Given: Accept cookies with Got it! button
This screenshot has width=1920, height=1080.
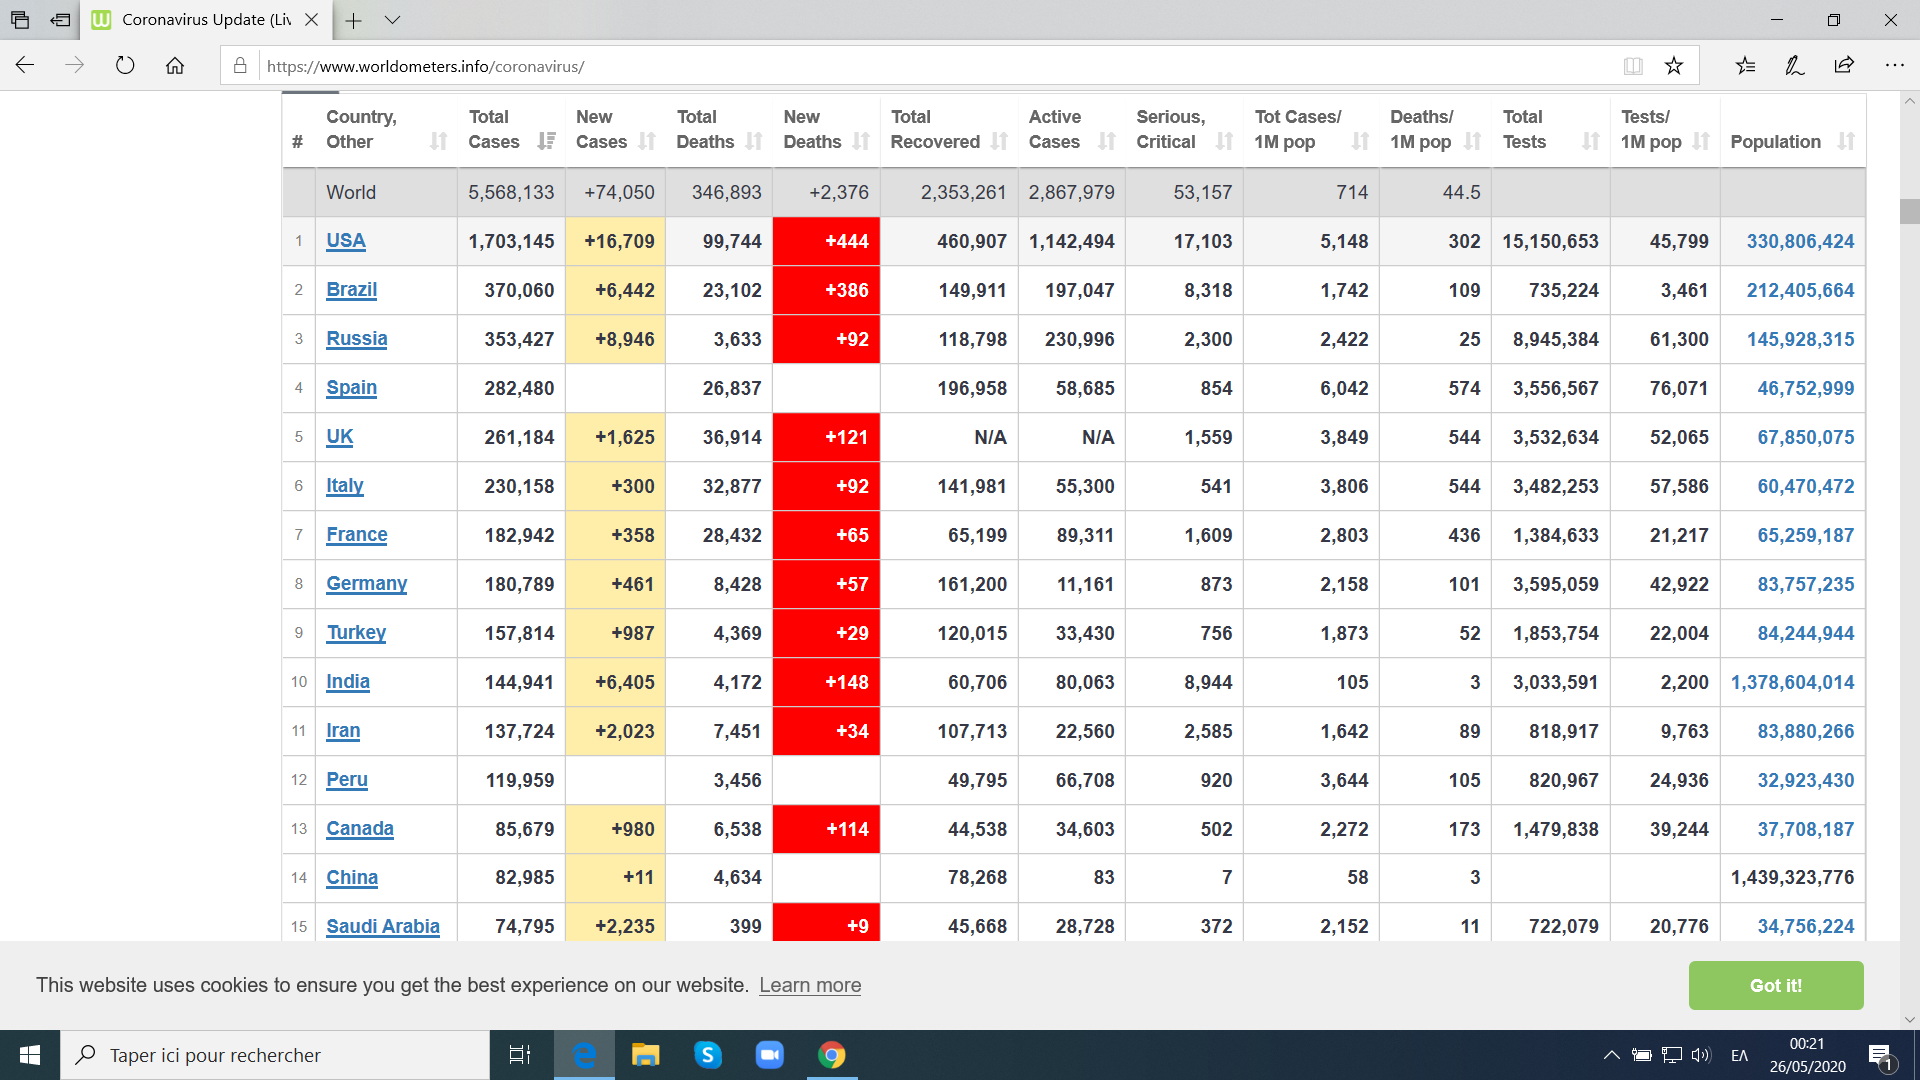Looking at the screenshot, I should pos(1776,985).
